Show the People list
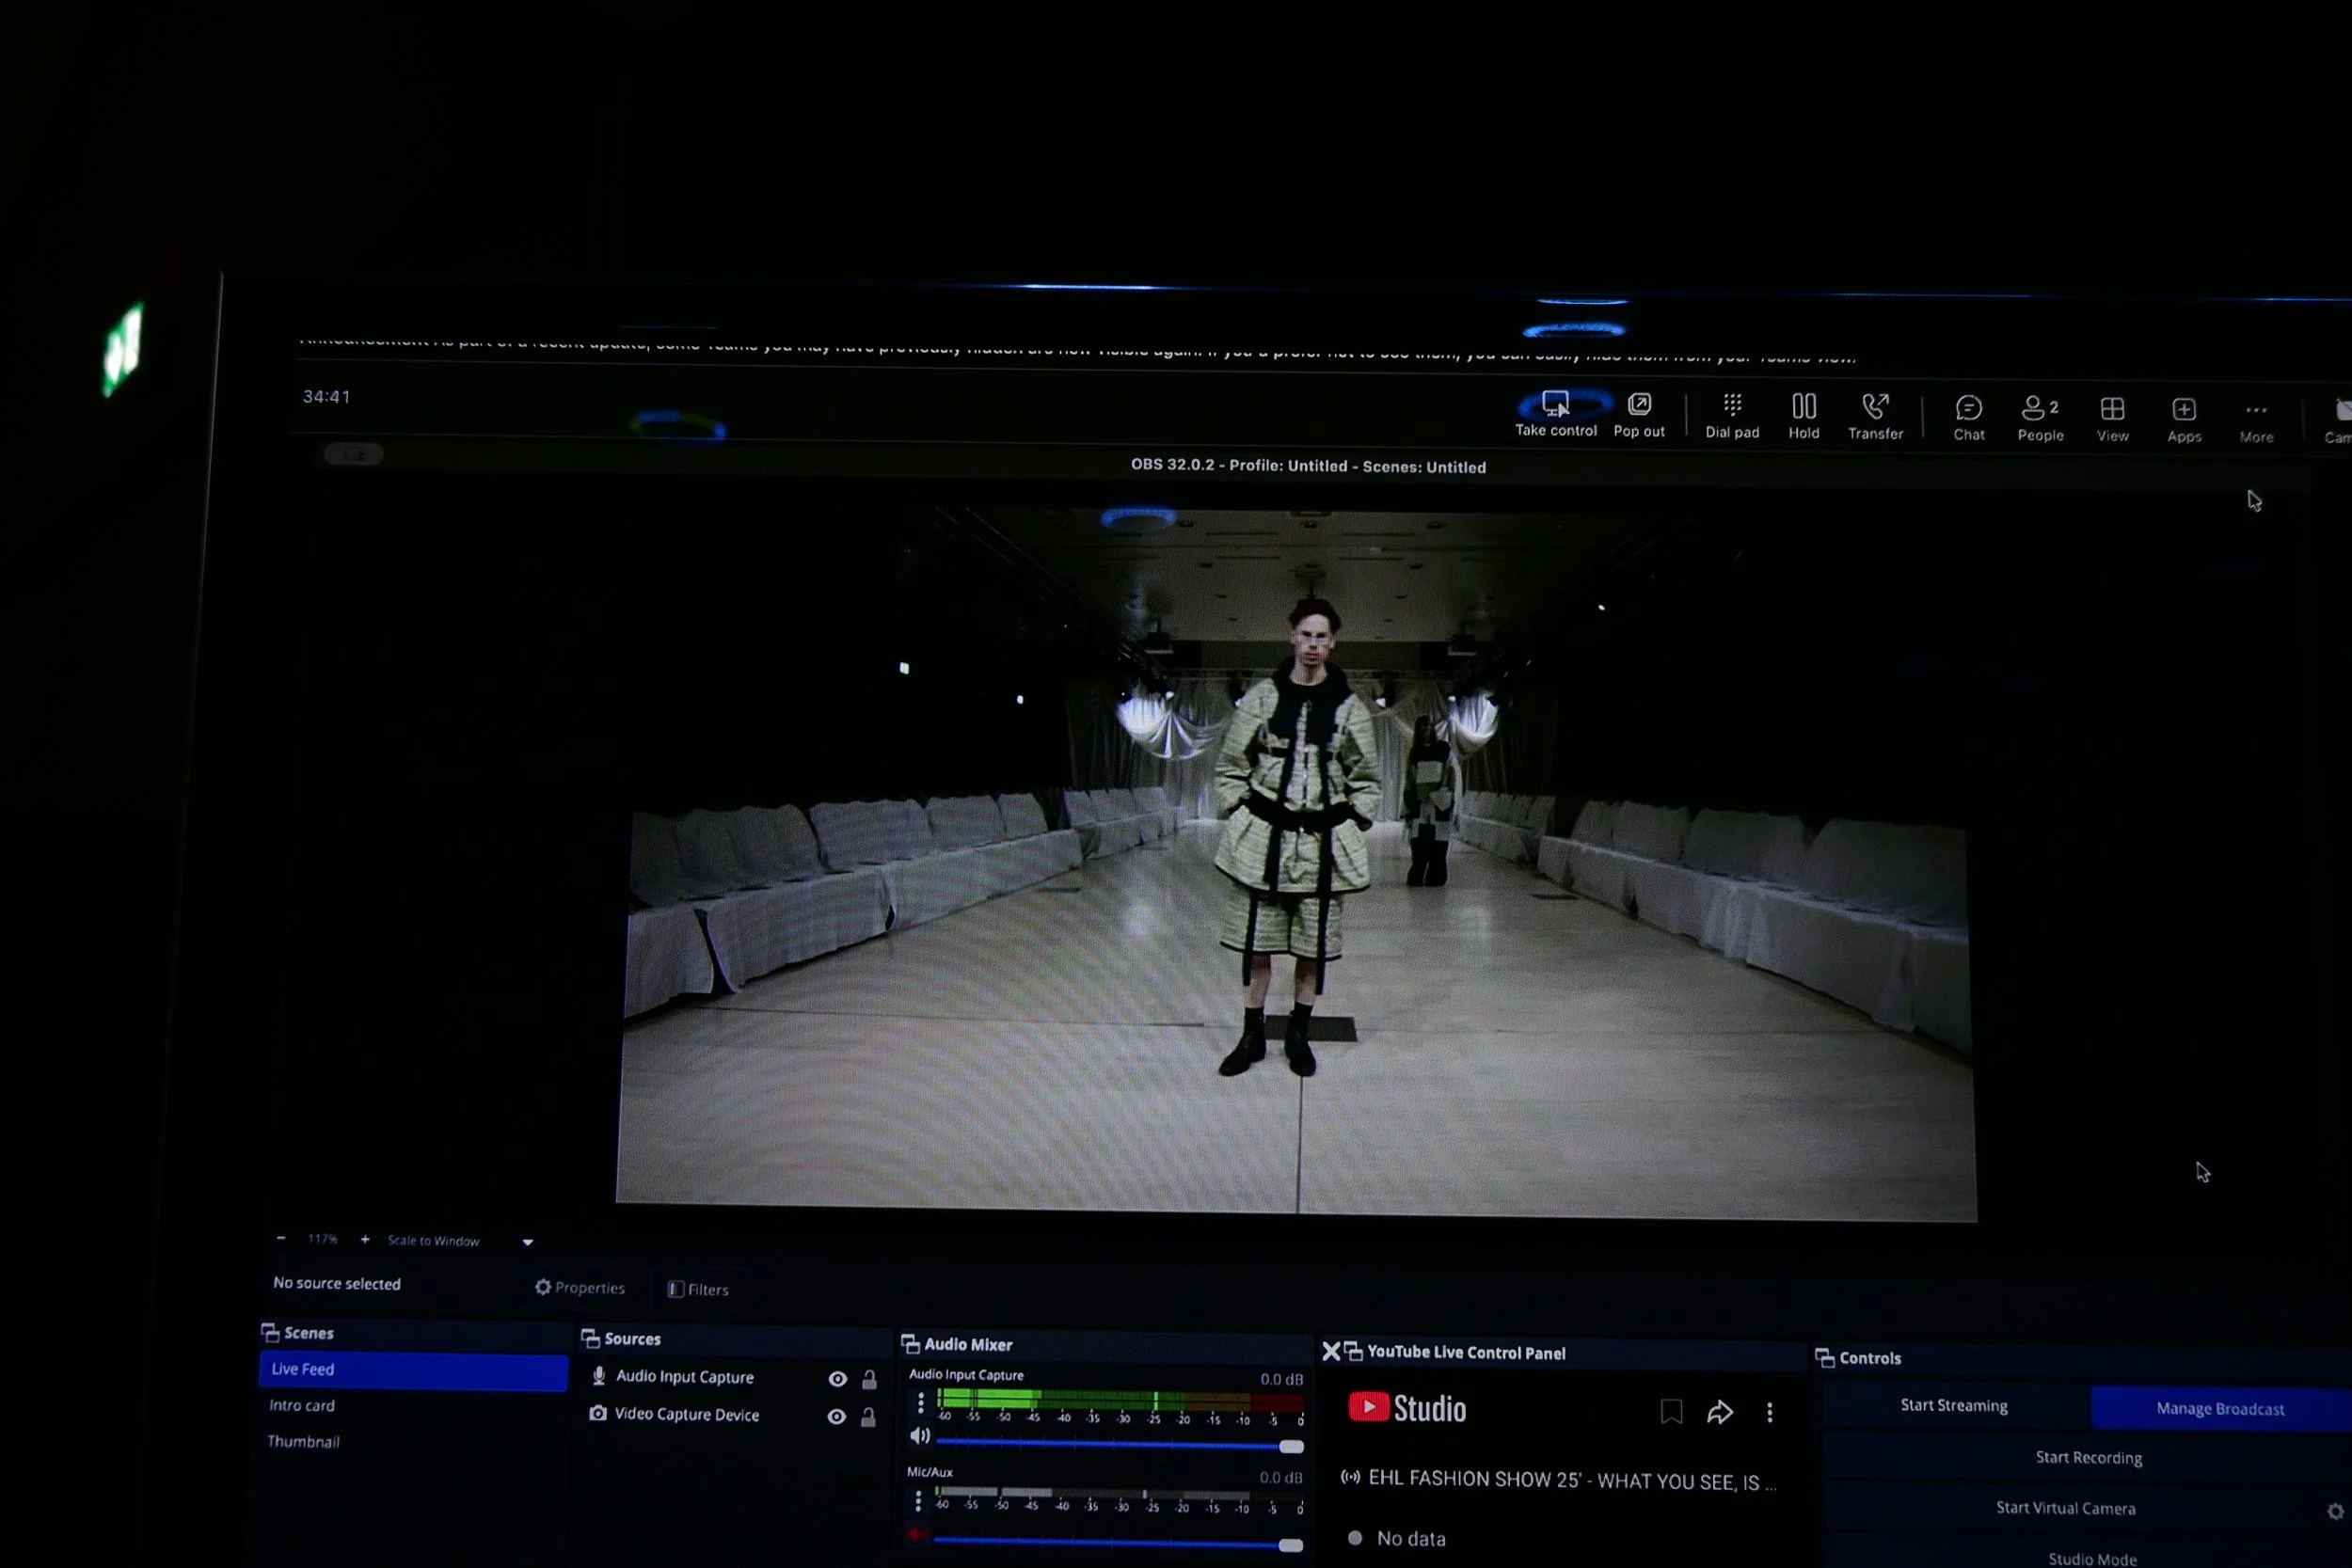This screenshot has width=2352, height=1568. 2038,409
